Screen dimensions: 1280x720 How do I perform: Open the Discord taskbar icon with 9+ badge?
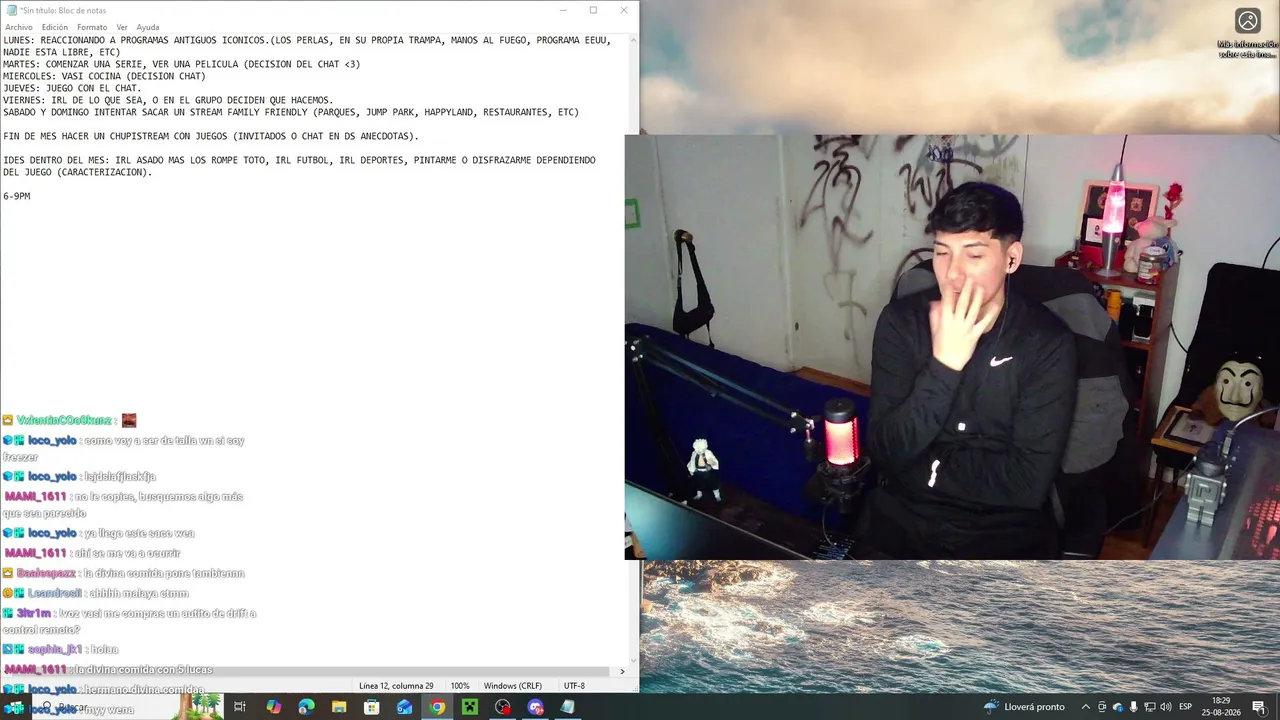536,707
